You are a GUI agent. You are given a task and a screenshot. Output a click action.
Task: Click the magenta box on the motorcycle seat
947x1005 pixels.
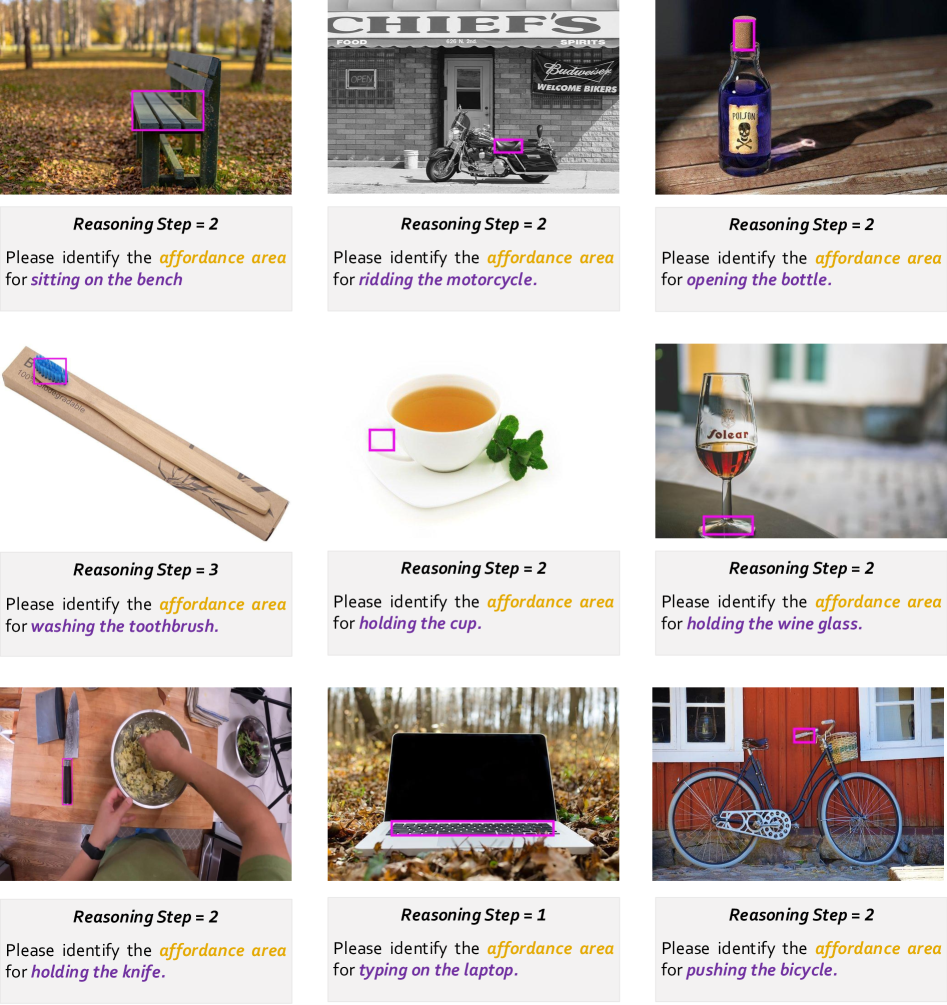(x=508, y=146)
